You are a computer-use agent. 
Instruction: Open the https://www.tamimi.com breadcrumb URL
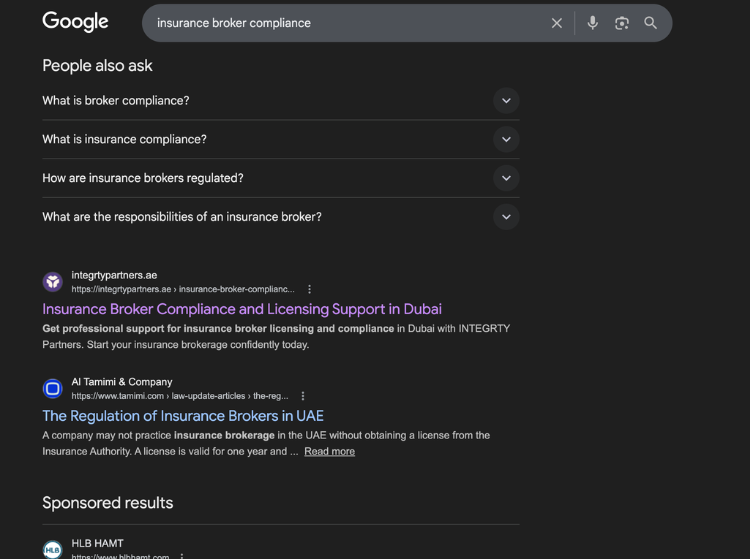180,396
